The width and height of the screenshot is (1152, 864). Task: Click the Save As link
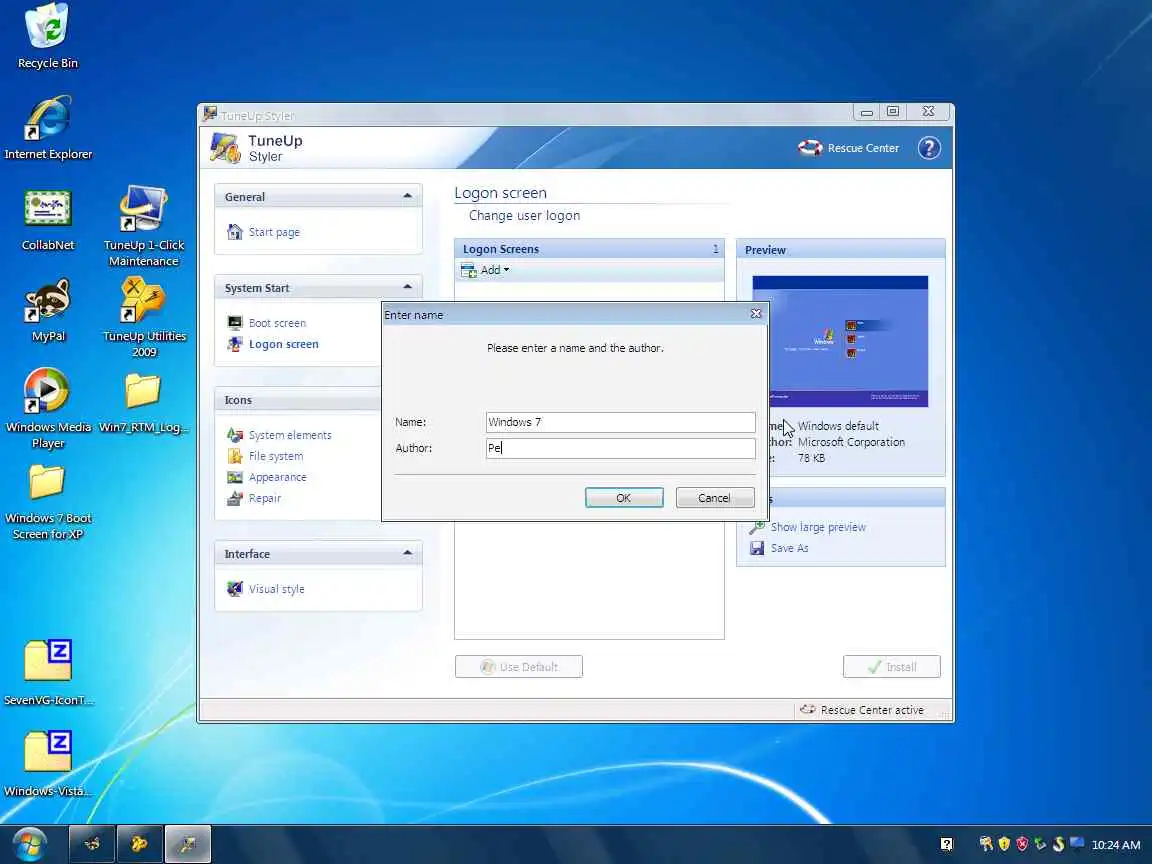tap(789, 548)
